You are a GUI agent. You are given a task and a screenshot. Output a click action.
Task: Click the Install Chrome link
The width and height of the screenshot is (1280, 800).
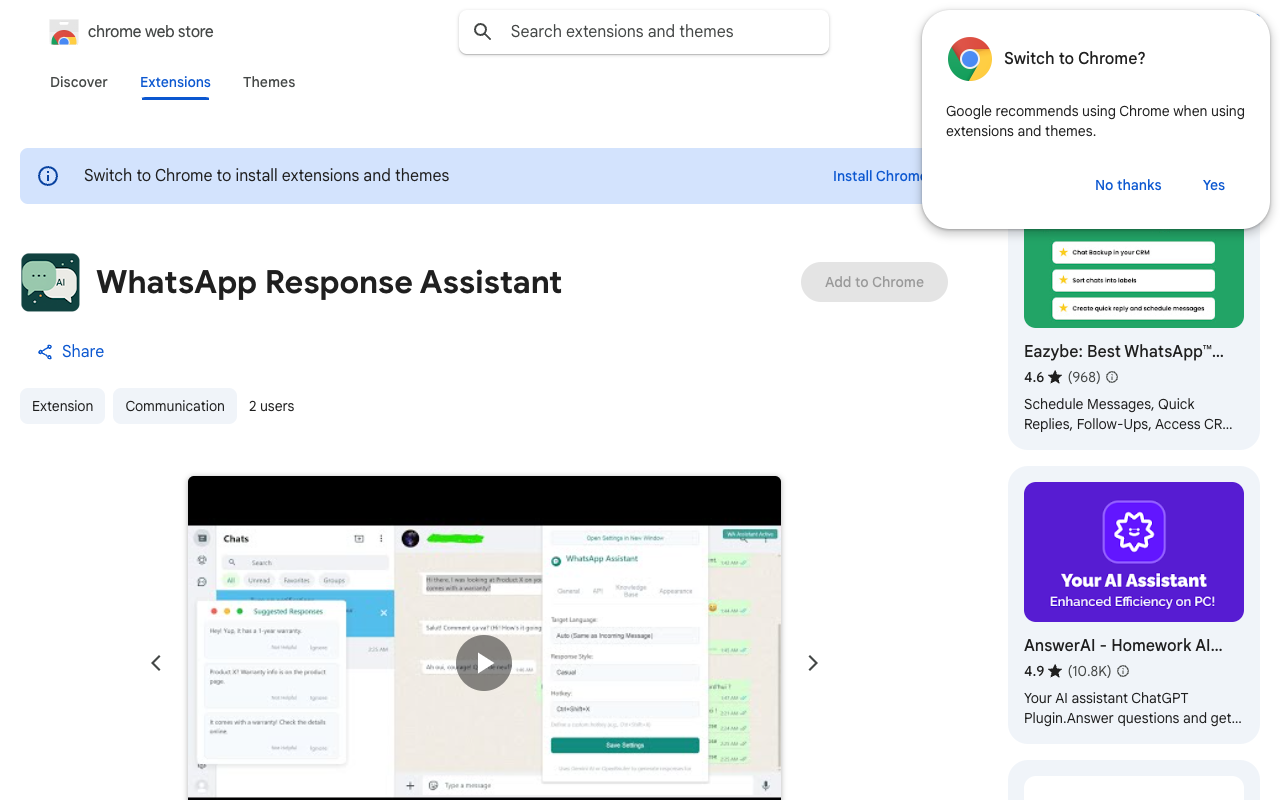pos(878,175)
